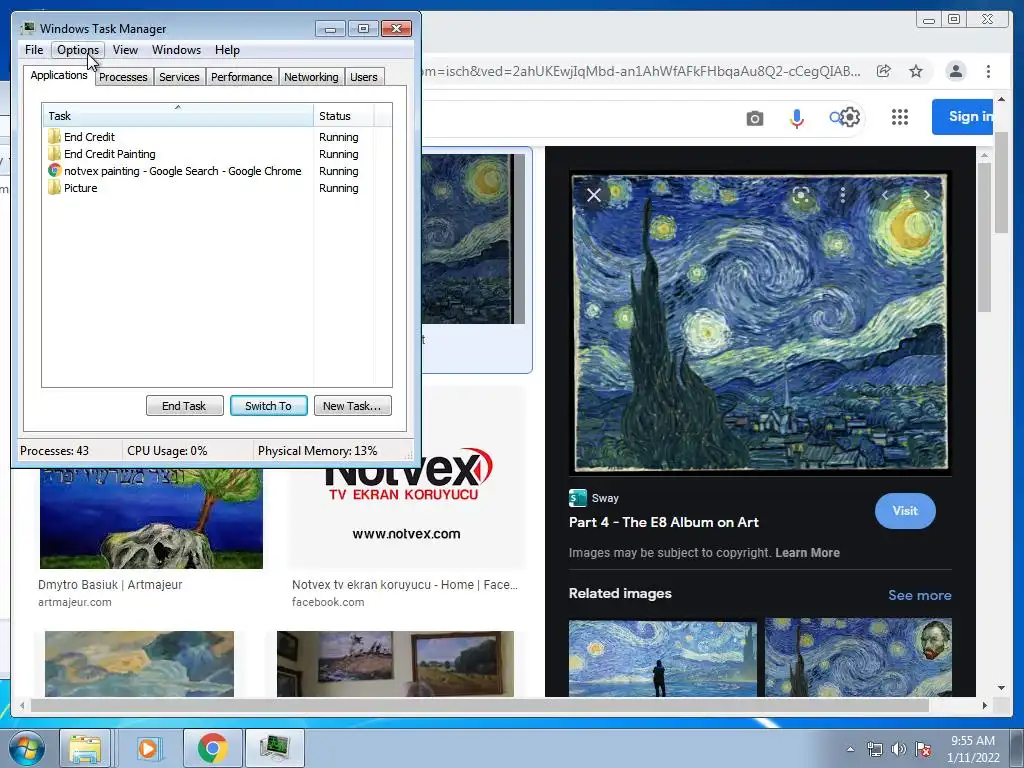Click the Learn More copyright link
The image size is (1024, 768).
(807, 552)
